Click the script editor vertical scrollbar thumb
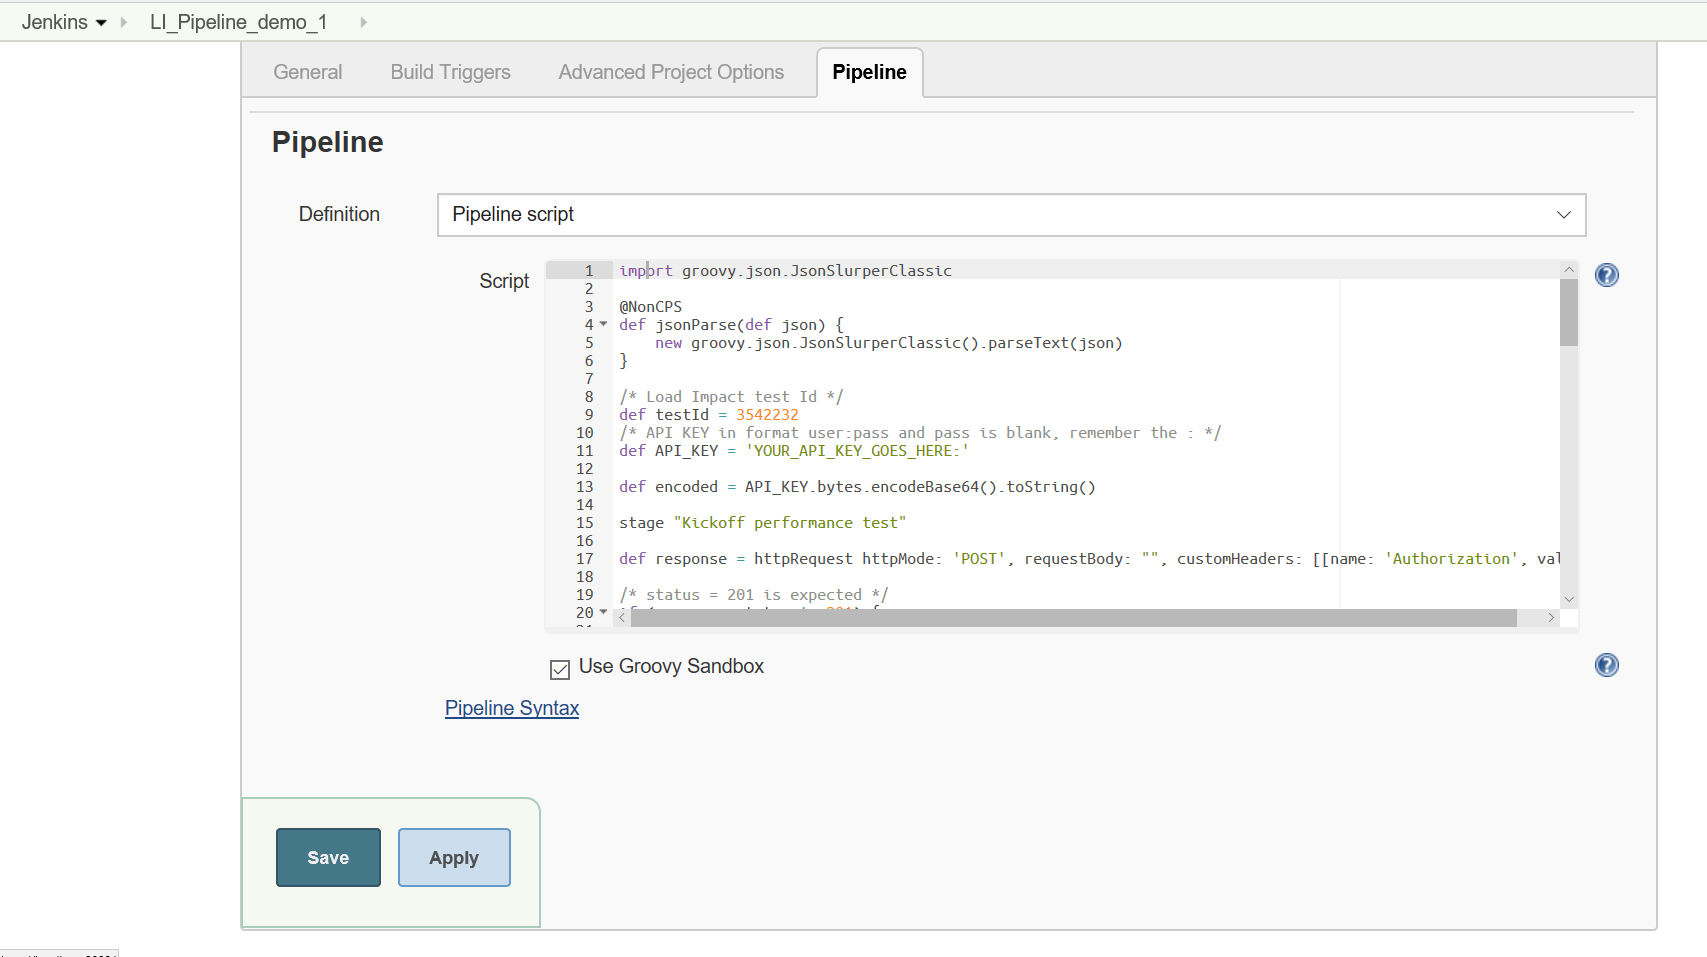 1568,312
